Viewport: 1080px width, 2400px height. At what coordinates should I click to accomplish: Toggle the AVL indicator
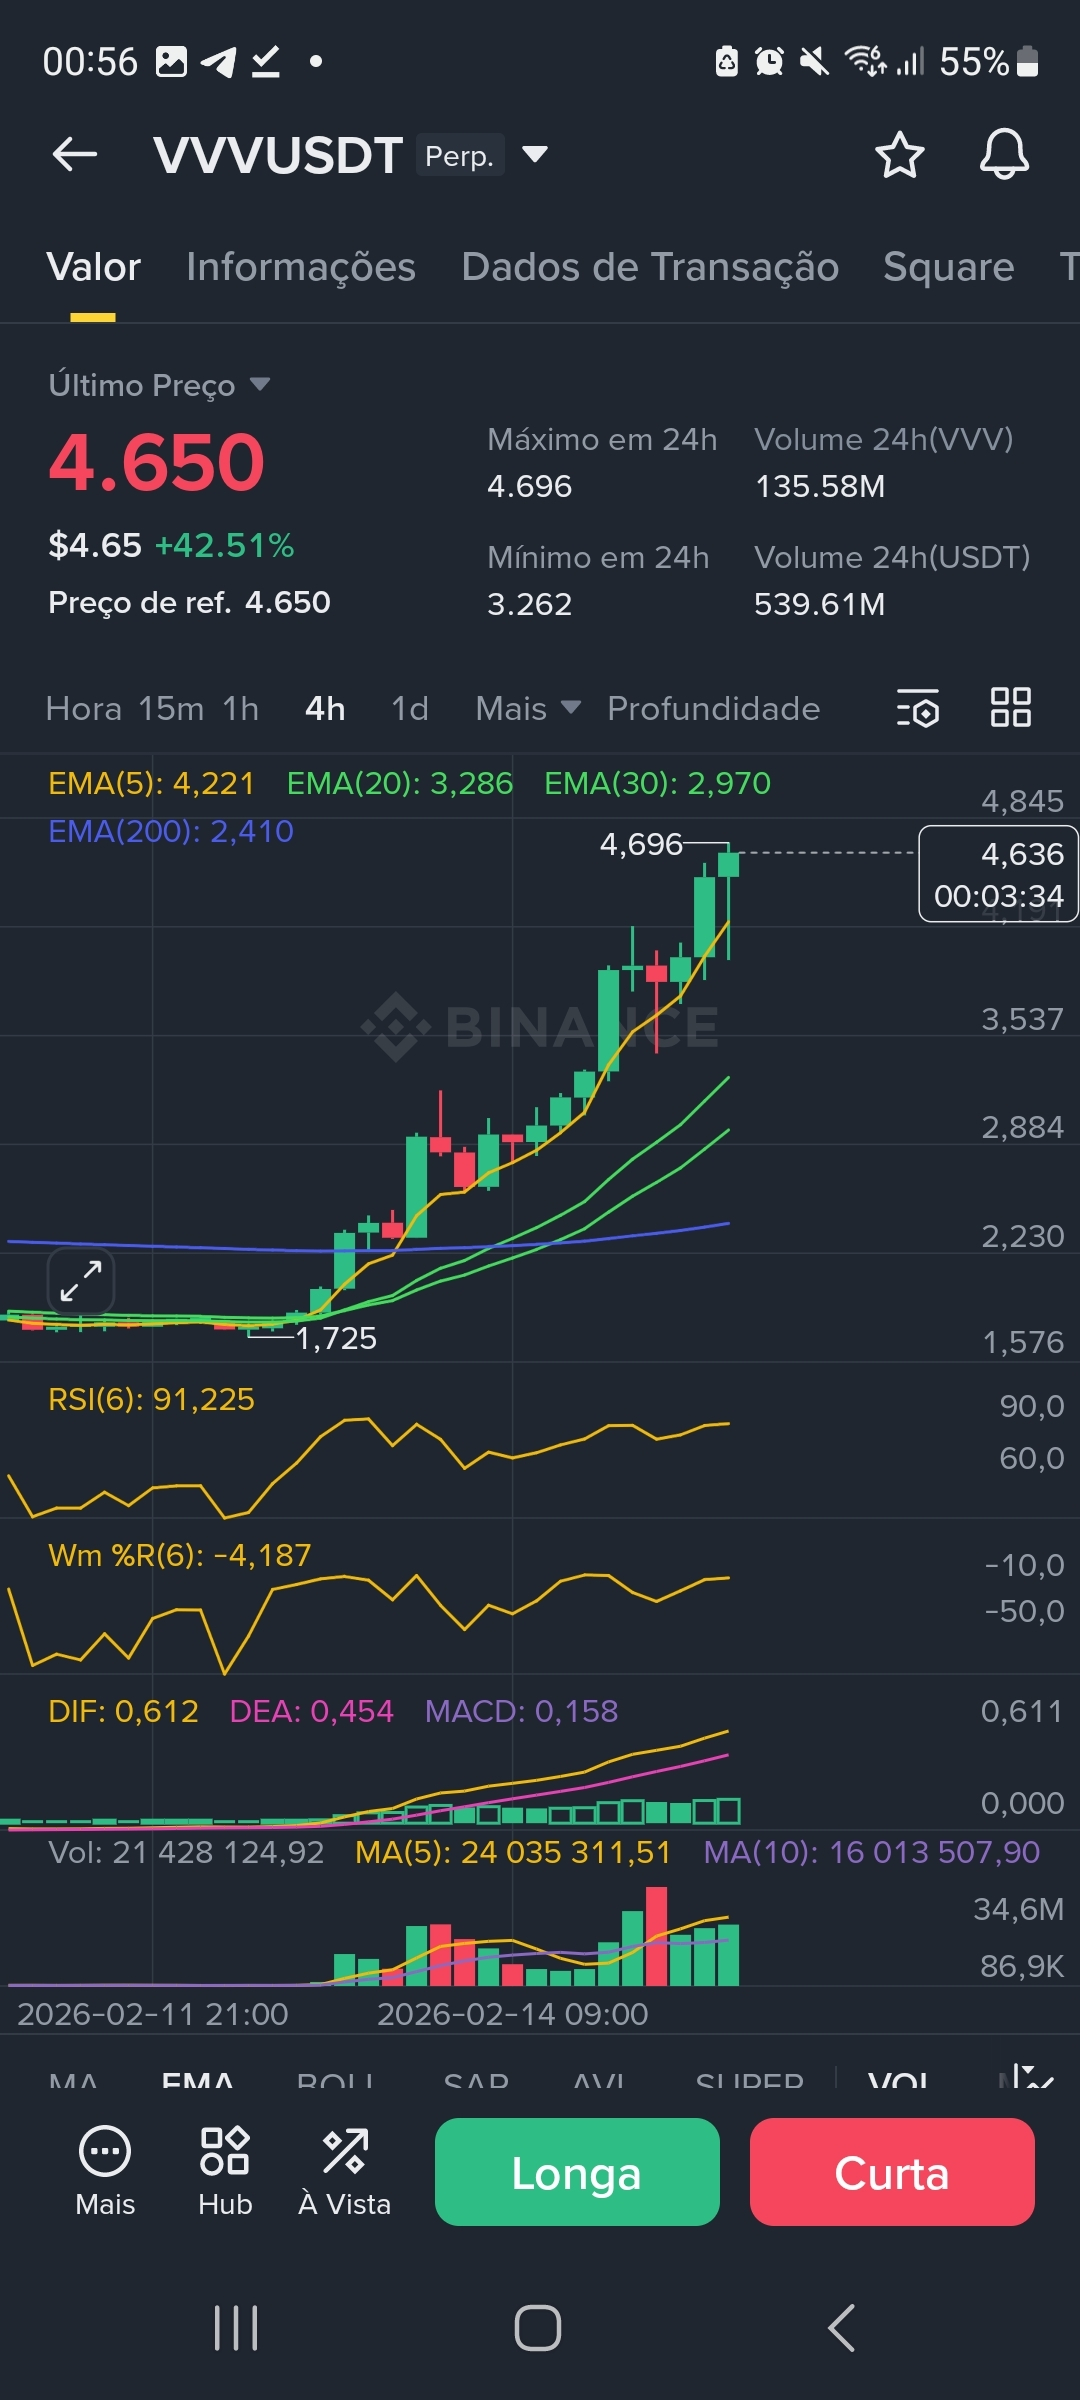599,2080
